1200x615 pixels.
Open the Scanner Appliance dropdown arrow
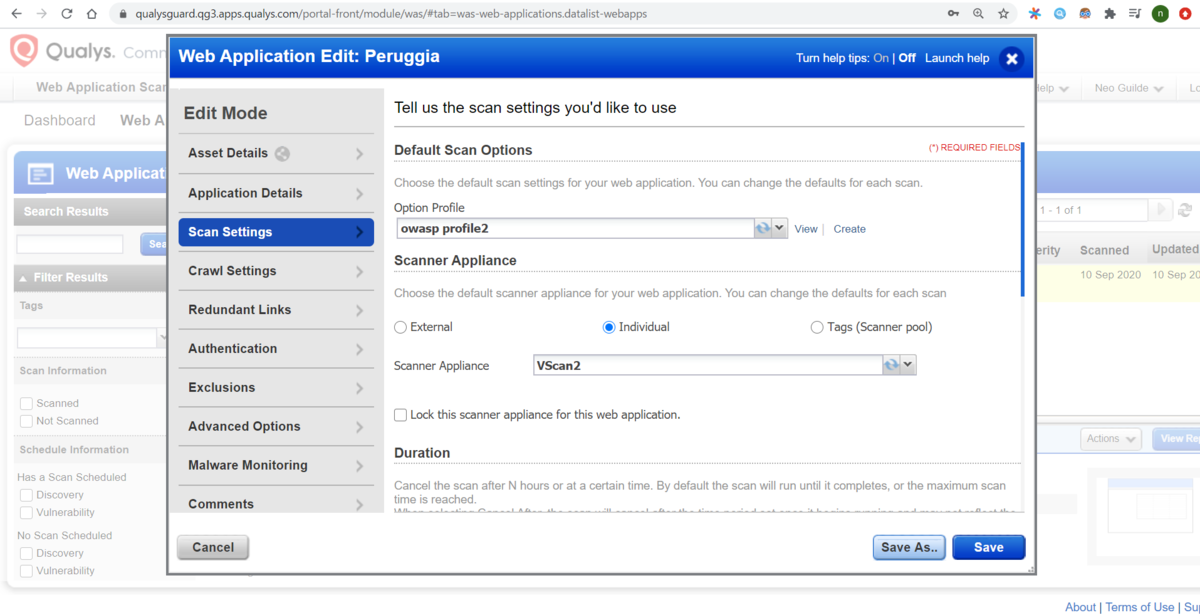(x=908, y=365)
